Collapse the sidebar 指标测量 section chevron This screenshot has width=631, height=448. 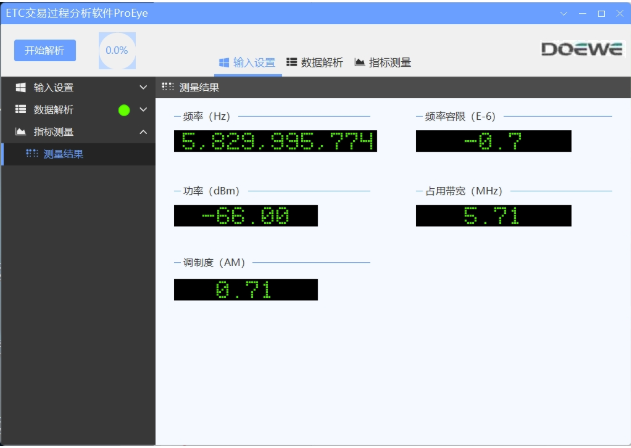143,132
